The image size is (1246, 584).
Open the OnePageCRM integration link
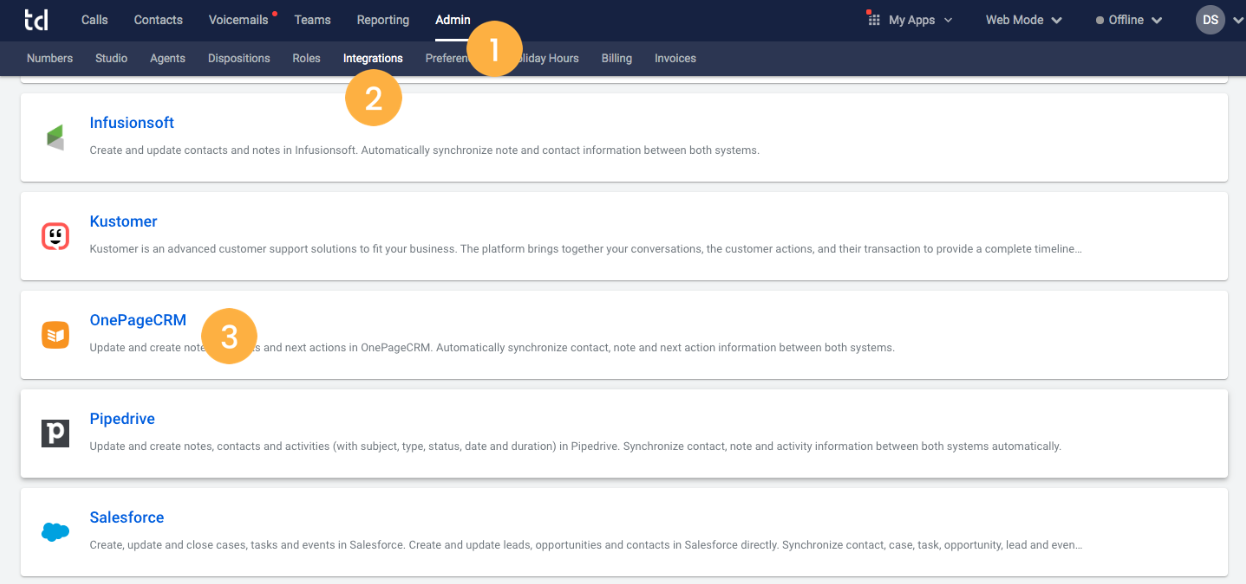click(x=138, y=320)
